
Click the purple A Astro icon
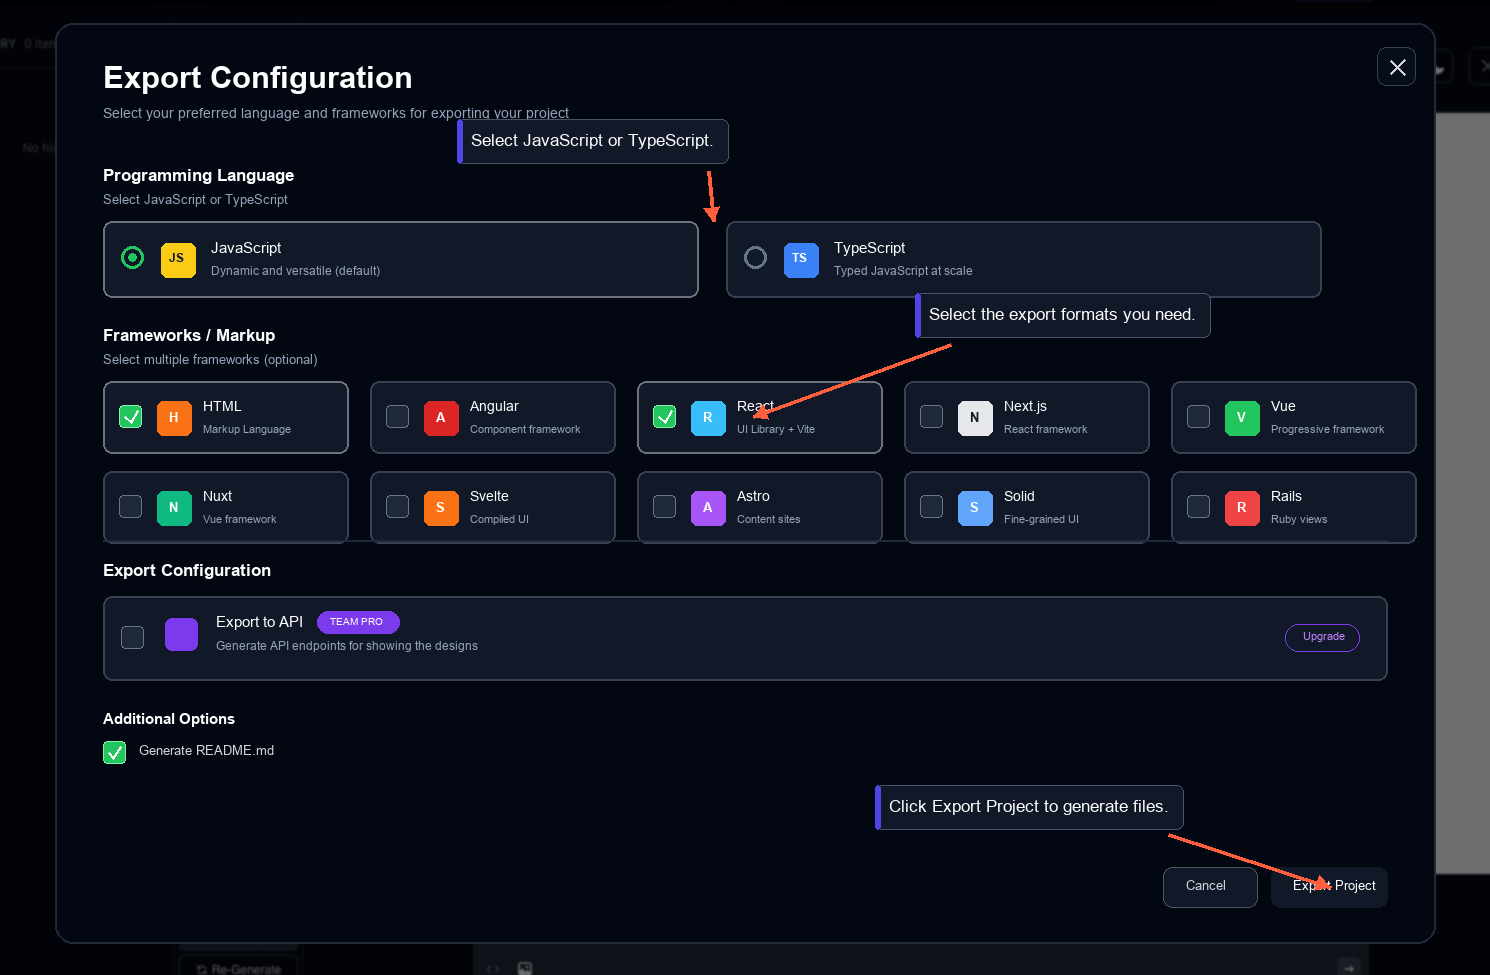708,508
